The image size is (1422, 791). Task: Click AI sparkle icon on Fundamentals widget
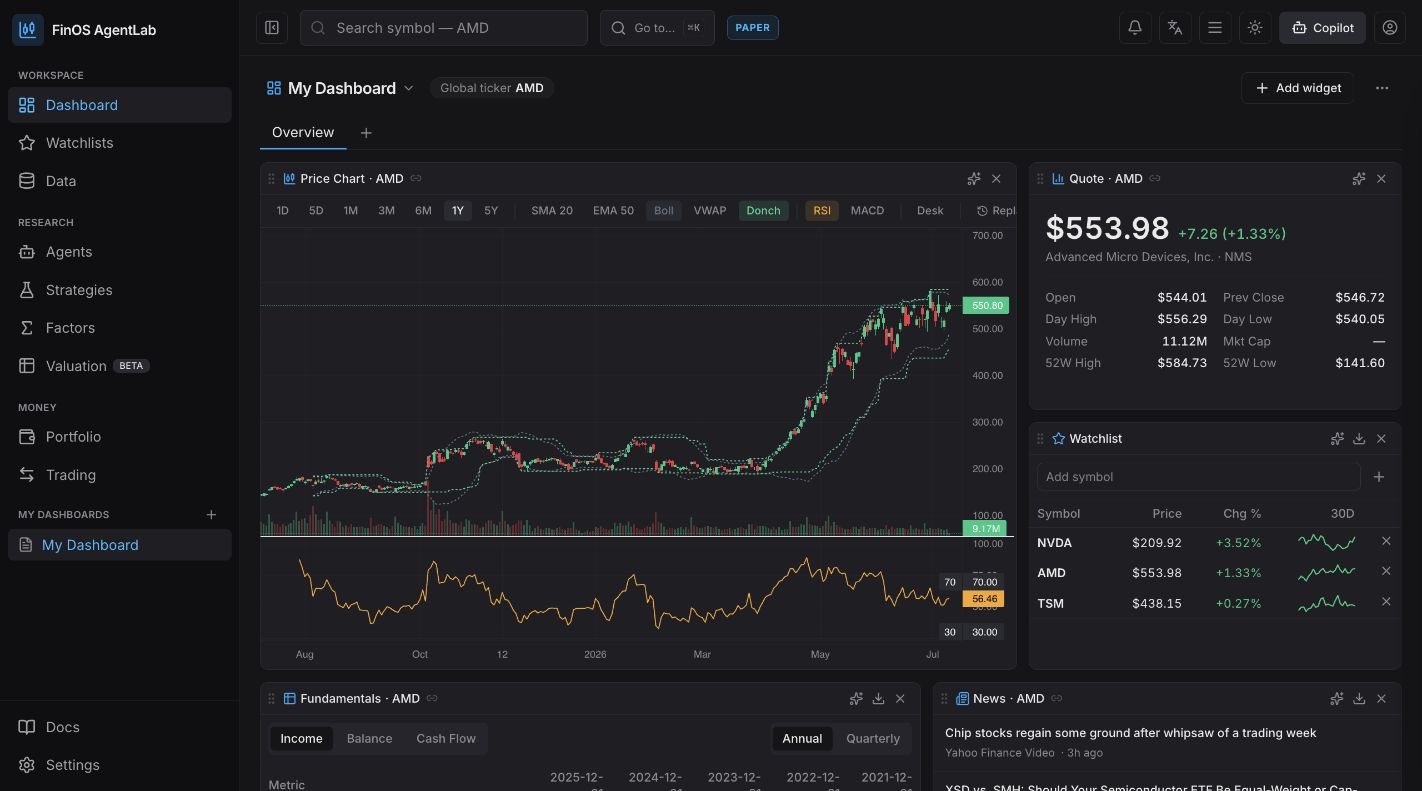(x=856, y=699)
